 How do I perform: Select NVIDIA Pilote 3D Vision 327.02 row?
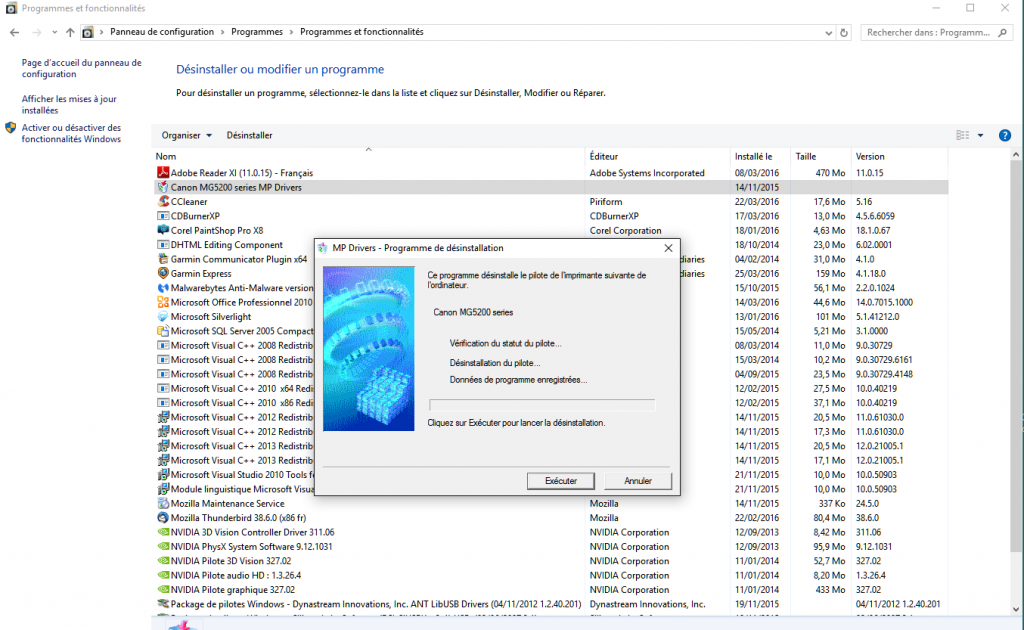click(551, 561)
